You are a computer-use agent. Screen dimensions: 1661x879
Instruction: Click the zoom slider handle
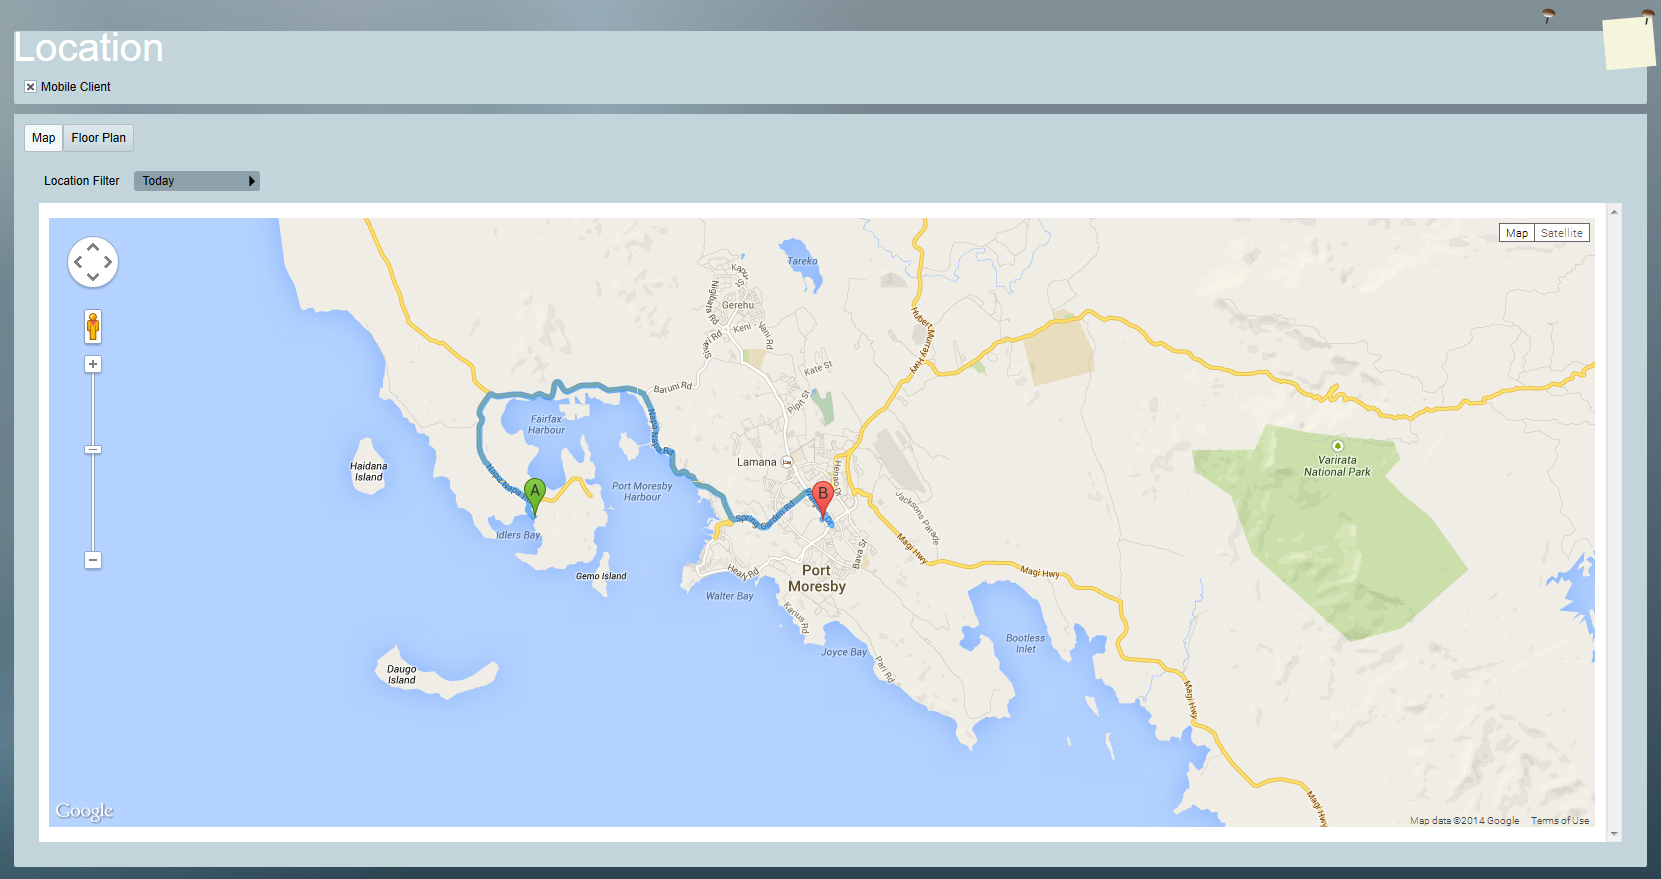[93, 450]
